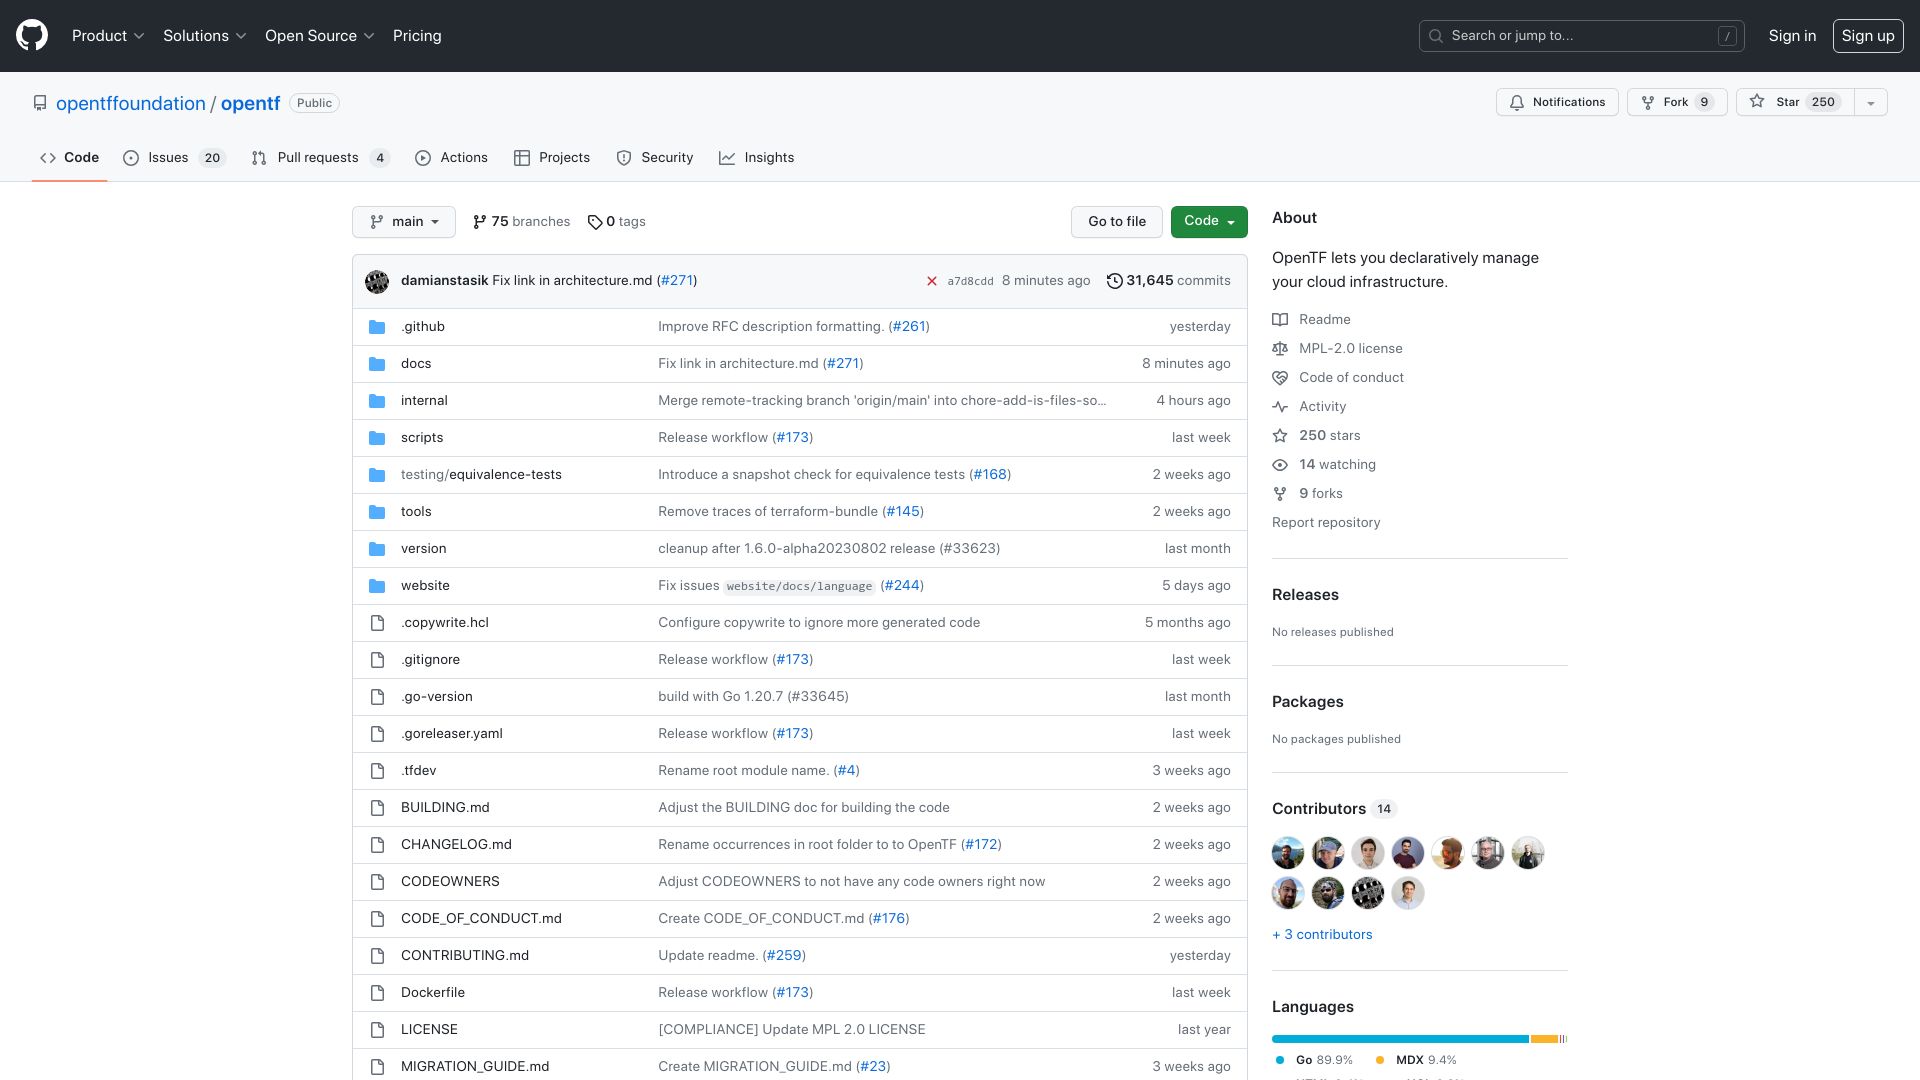Viewport: 1920px width, 1080px height.
Task: Click the Notifications button
Action: tap(1557, 102)
